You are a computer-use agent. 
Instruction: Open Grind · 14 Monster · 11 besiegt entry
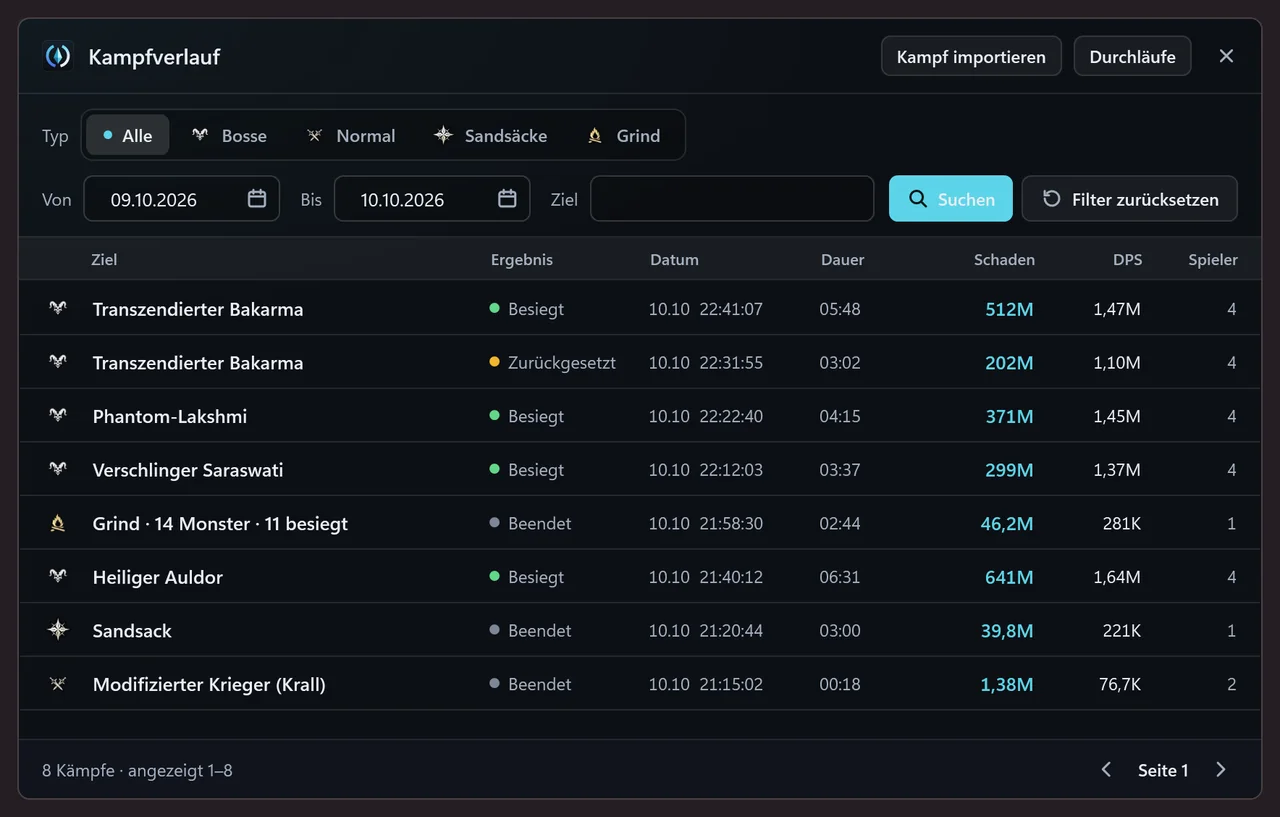pyautogui.click(x=640, y=523)
